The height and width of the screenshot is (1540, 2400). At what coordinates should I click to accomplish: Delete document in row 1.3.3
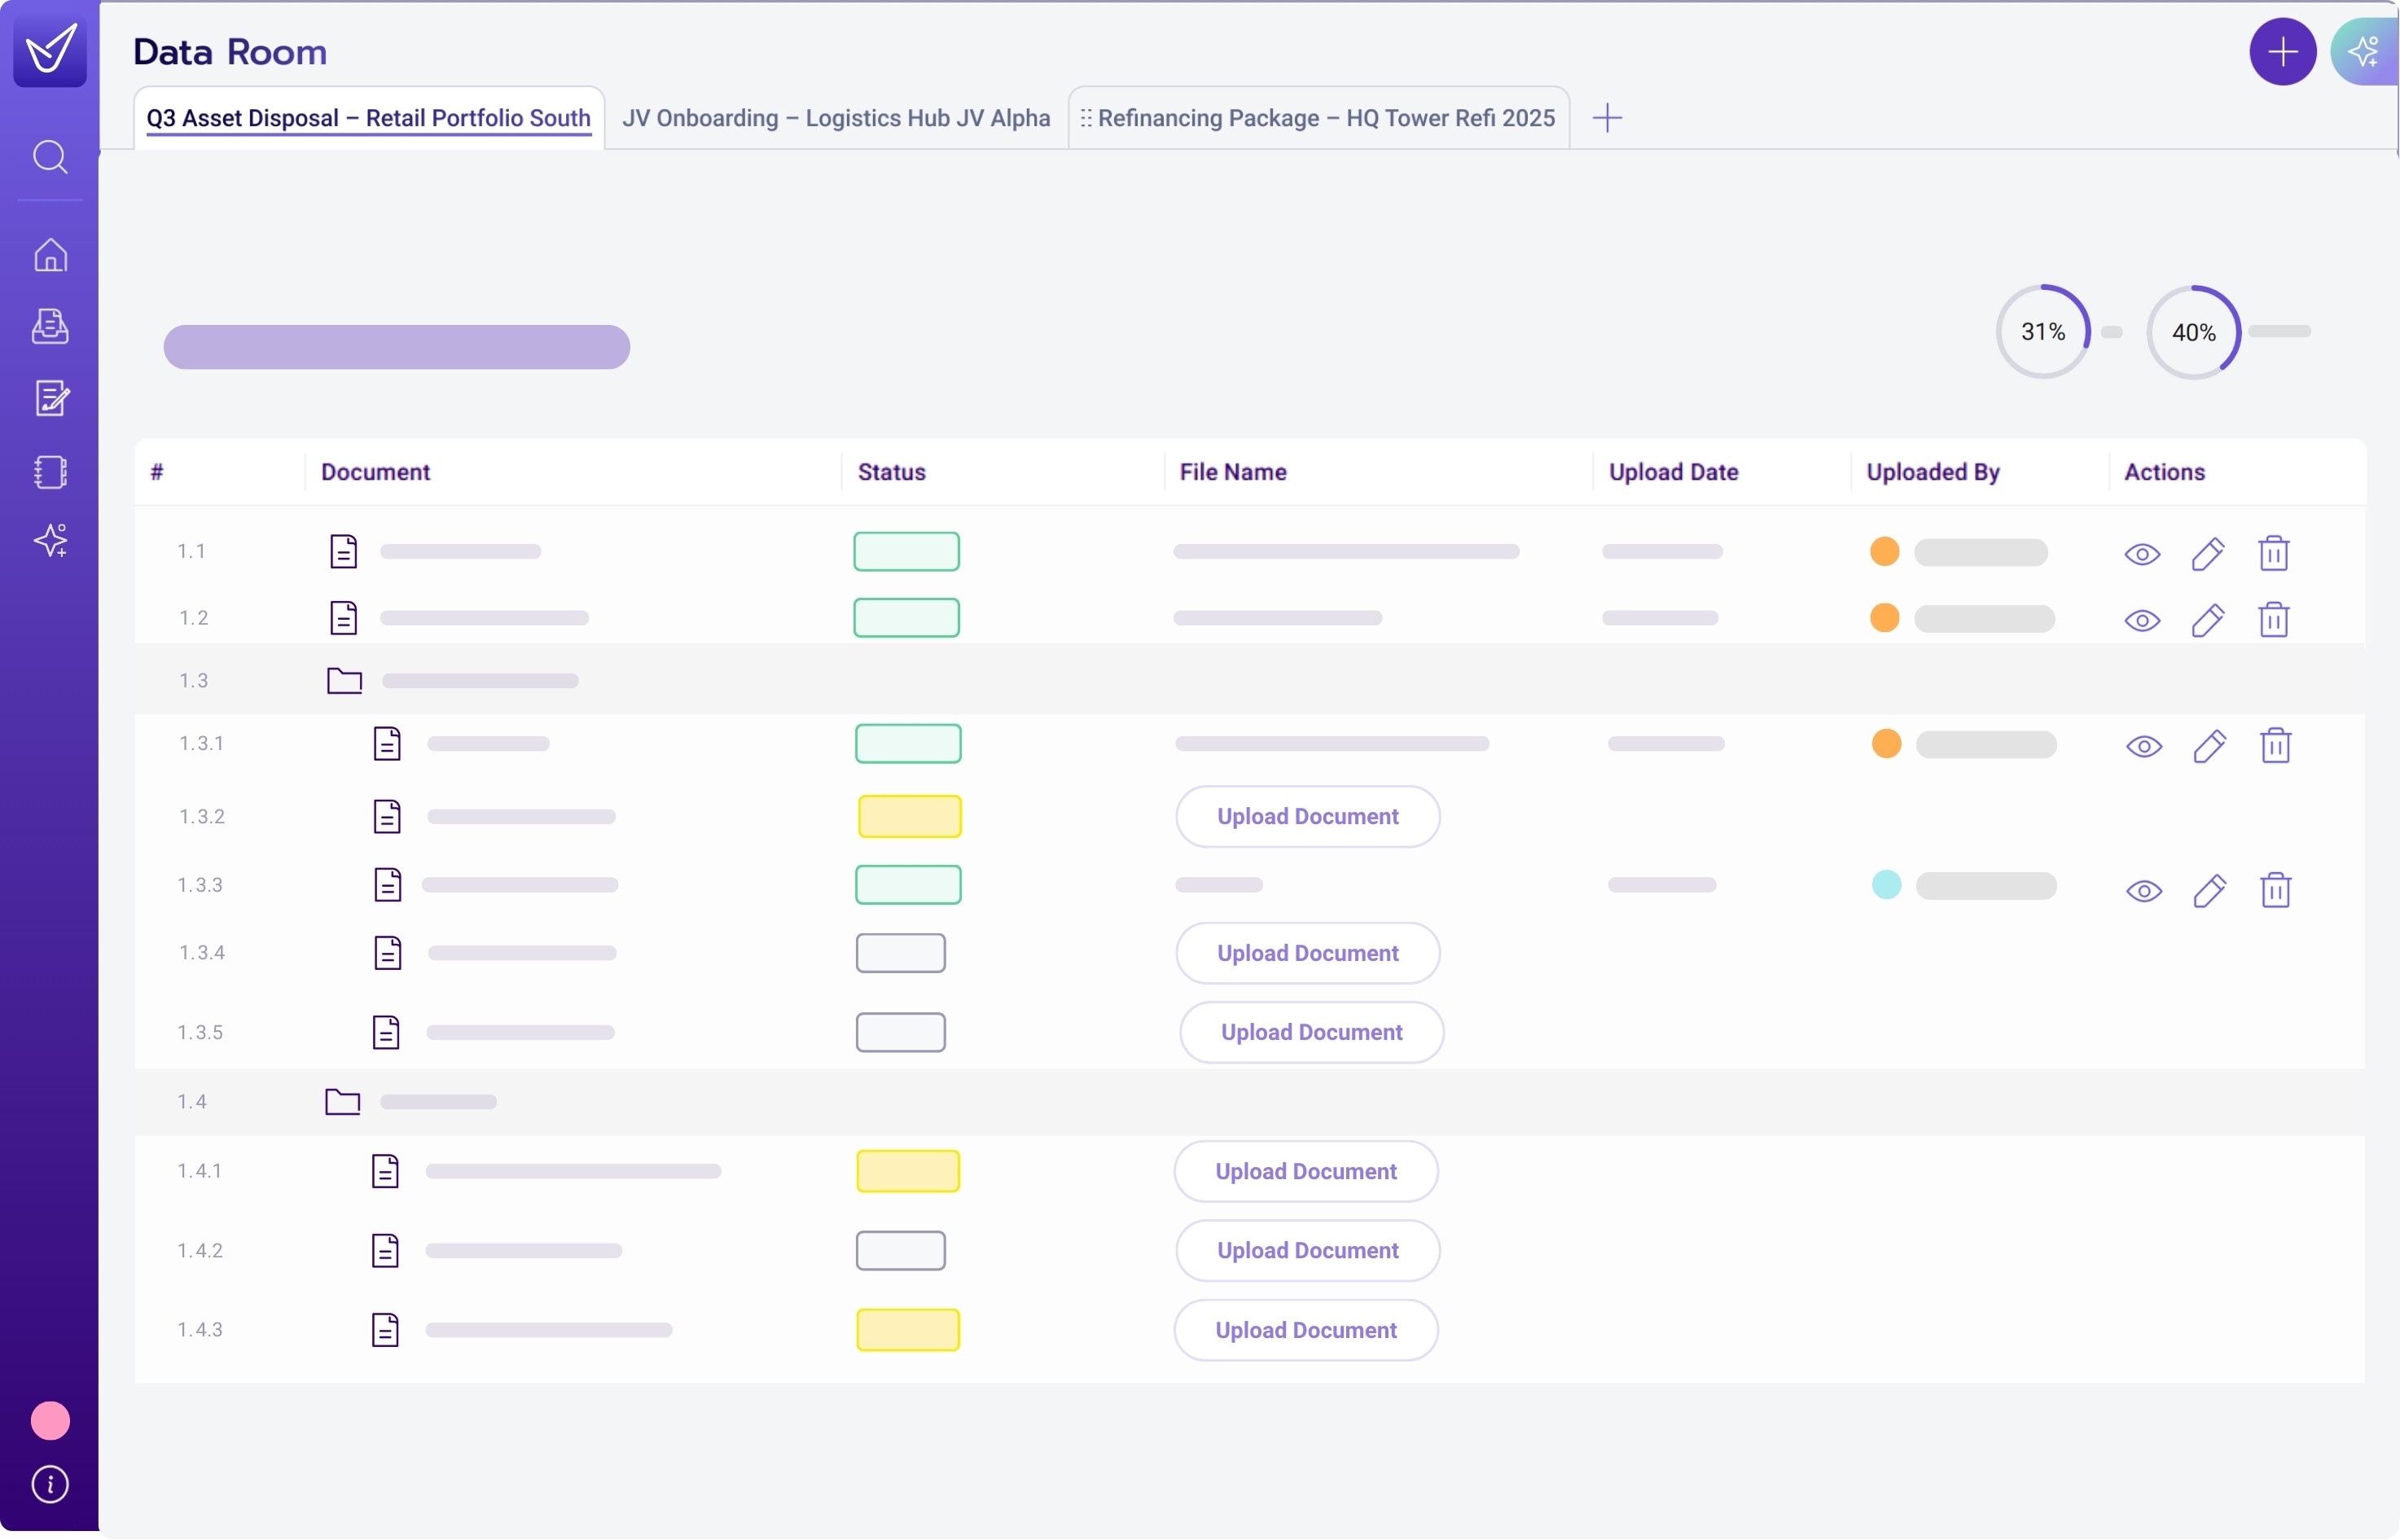click(x=2276, y=890)
